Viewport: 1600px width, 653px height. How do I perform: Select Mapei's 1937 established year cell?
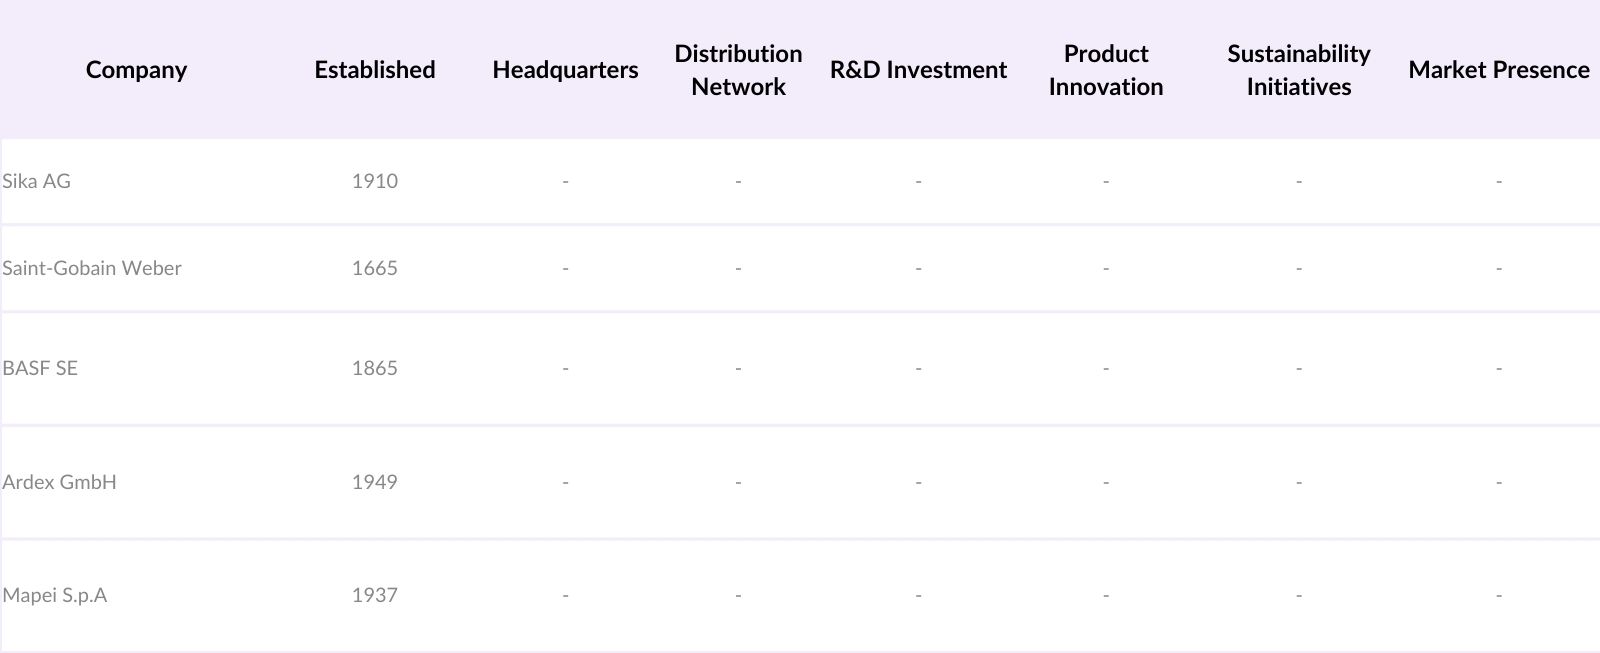pos(375,595)
